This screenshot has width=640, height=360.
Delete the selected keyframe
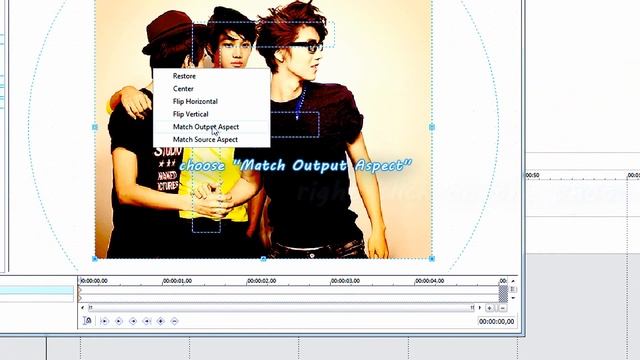tap(174, 321)
